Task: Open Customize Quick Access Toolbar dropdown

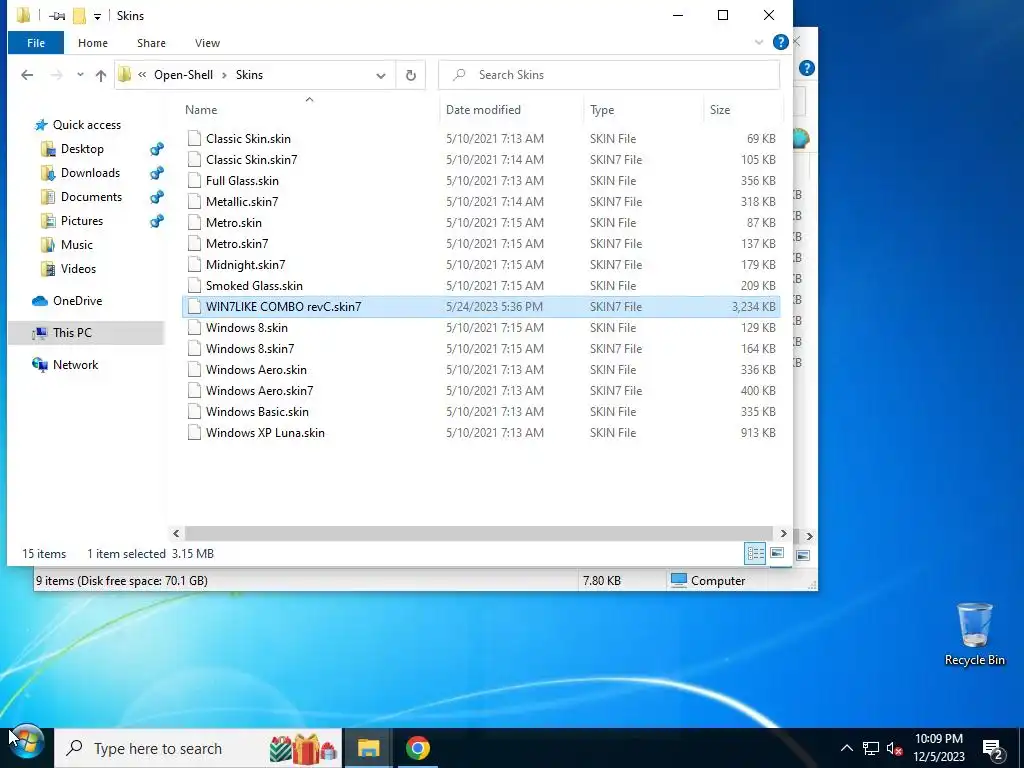Action: [x=97, y=16]
